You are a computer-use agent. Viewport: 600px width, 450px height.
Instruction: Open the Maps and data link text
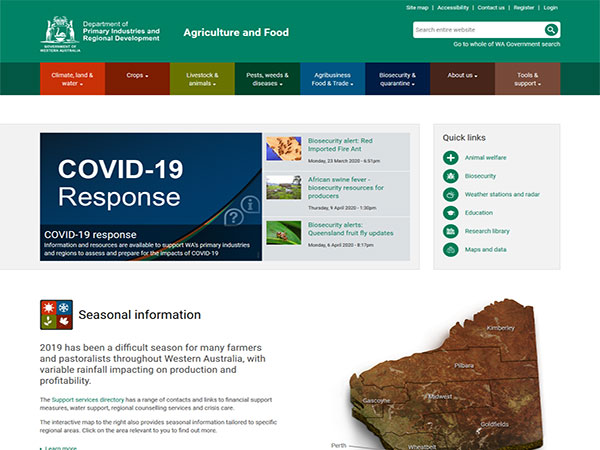click(486, 249)
